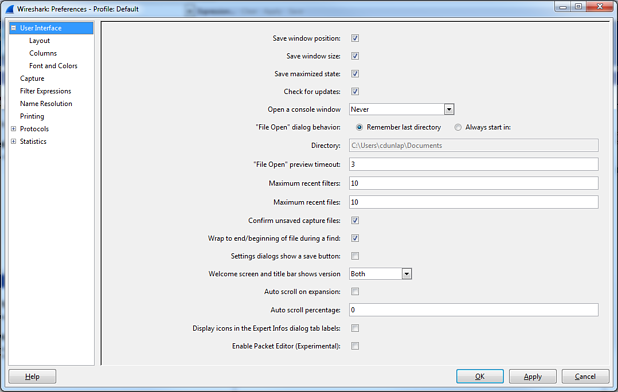Click Apply button
Viewport: 618px width, 392px height.
532,377
